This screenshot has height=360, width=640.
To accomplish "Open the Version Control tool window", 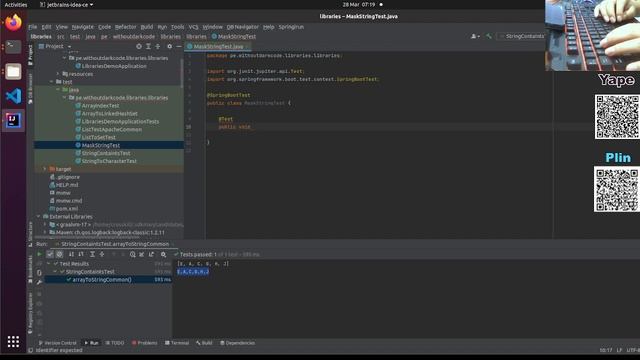I will tap(57, 343).
